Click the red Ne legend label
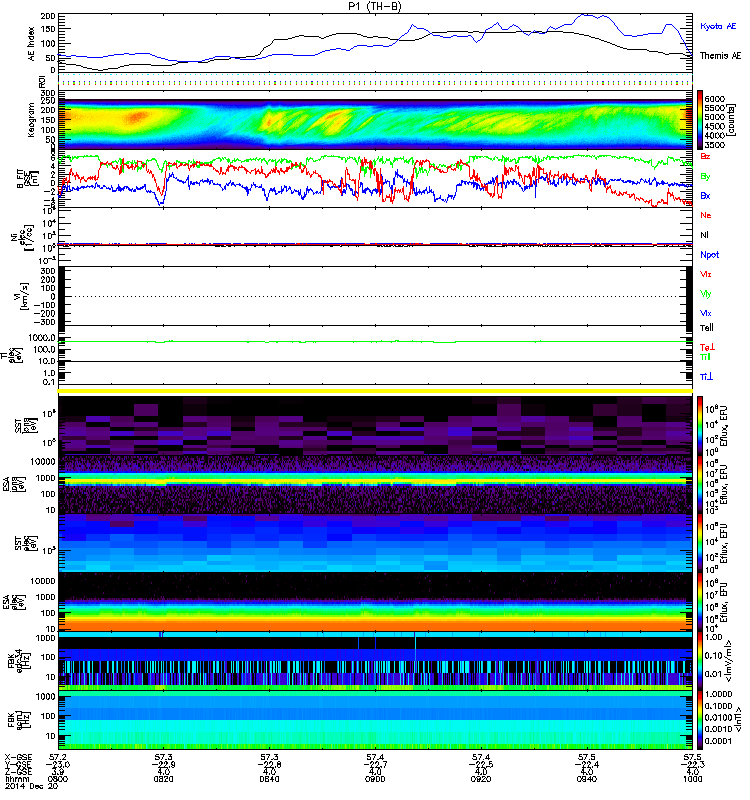This screenshot has height=800, width=750. point(705,215)
